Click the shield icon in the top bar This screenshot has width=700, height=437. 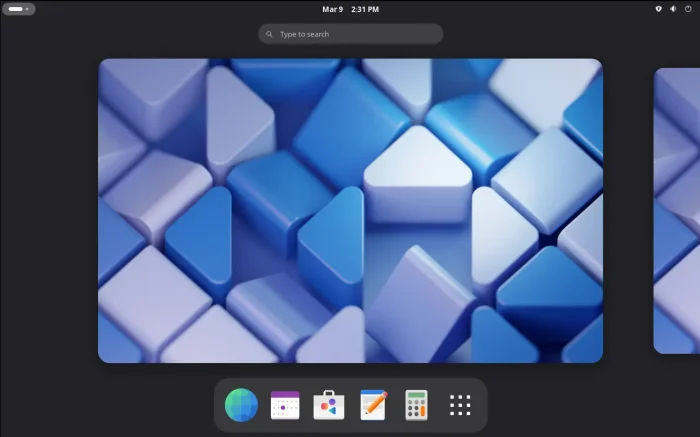click(658, 9)
